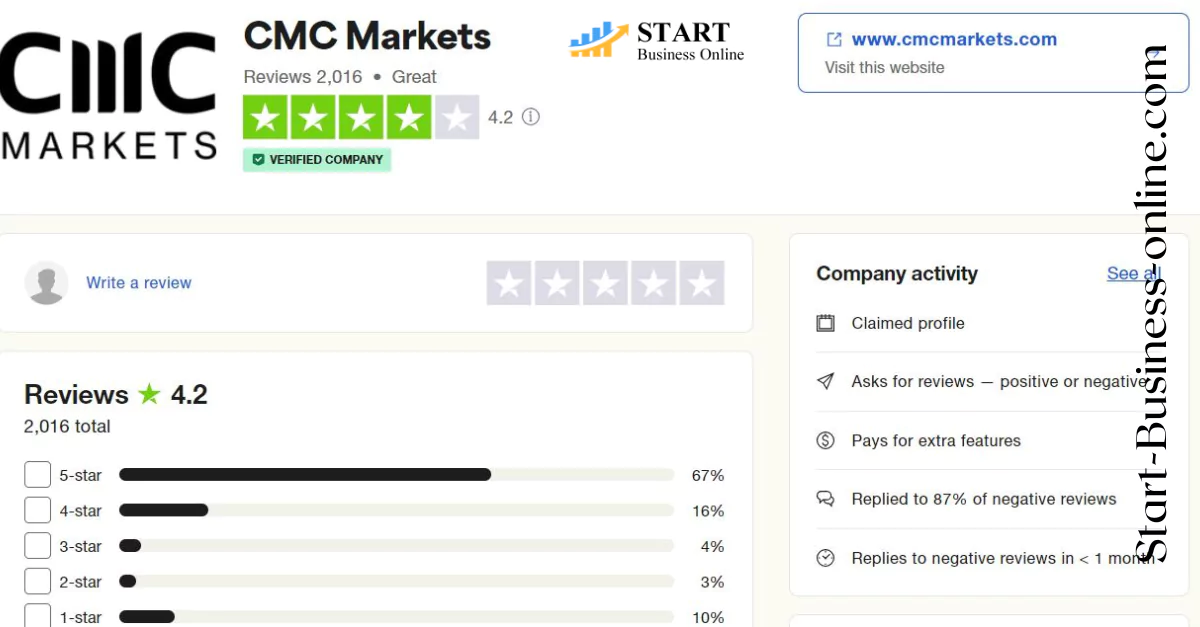
Task: Click the Verified Company badge
Action: coord(317,160)
